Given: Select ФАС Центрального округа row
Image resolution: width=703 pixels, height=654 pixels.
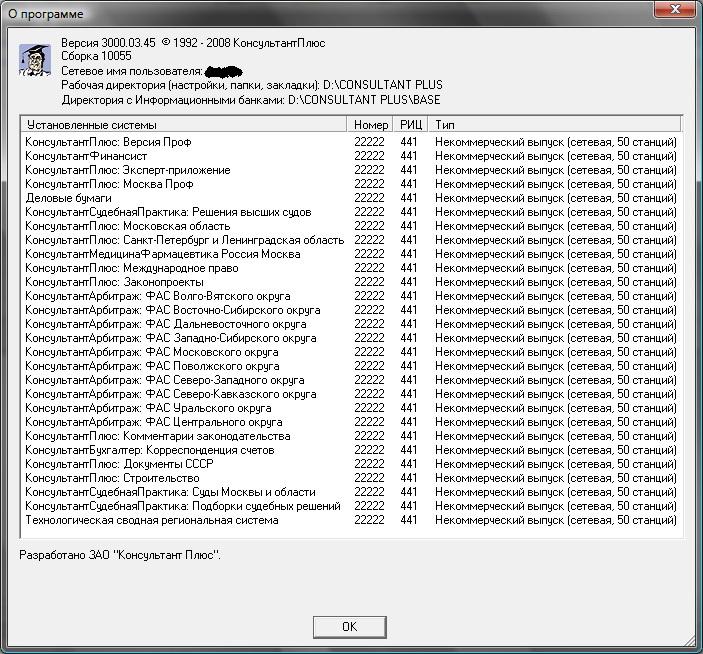Looking at the screenshot, I should tap(351, 422).
